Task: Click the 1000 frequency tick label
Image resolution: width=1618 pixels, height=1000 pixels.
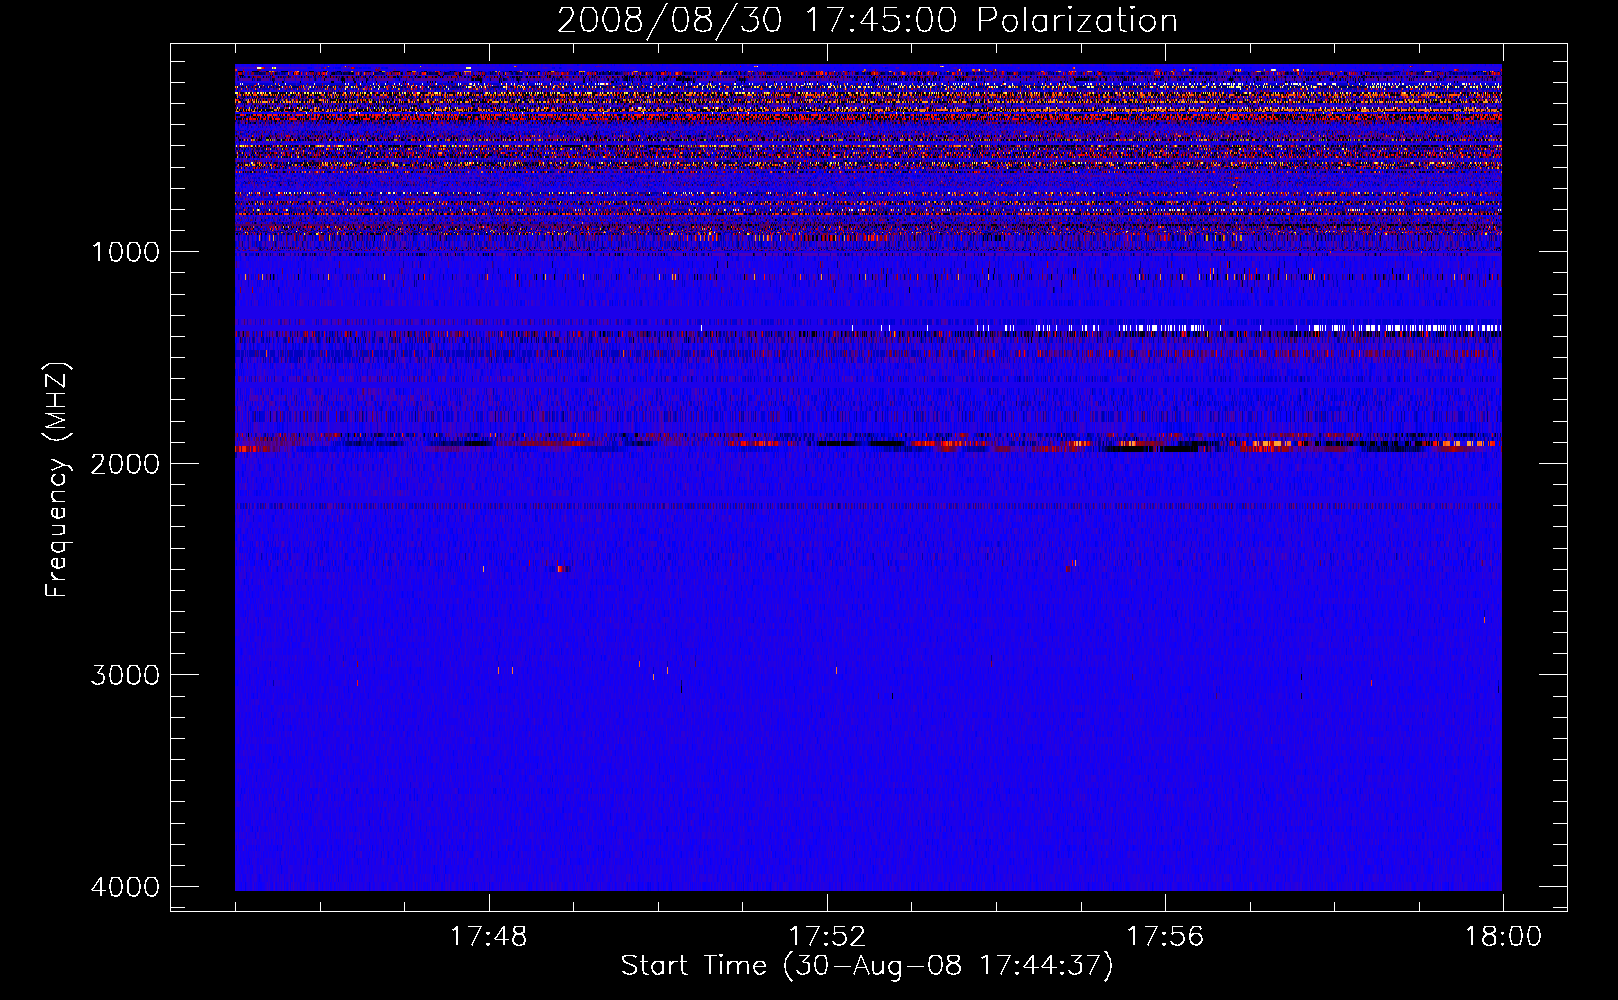Action: [125, 252]
